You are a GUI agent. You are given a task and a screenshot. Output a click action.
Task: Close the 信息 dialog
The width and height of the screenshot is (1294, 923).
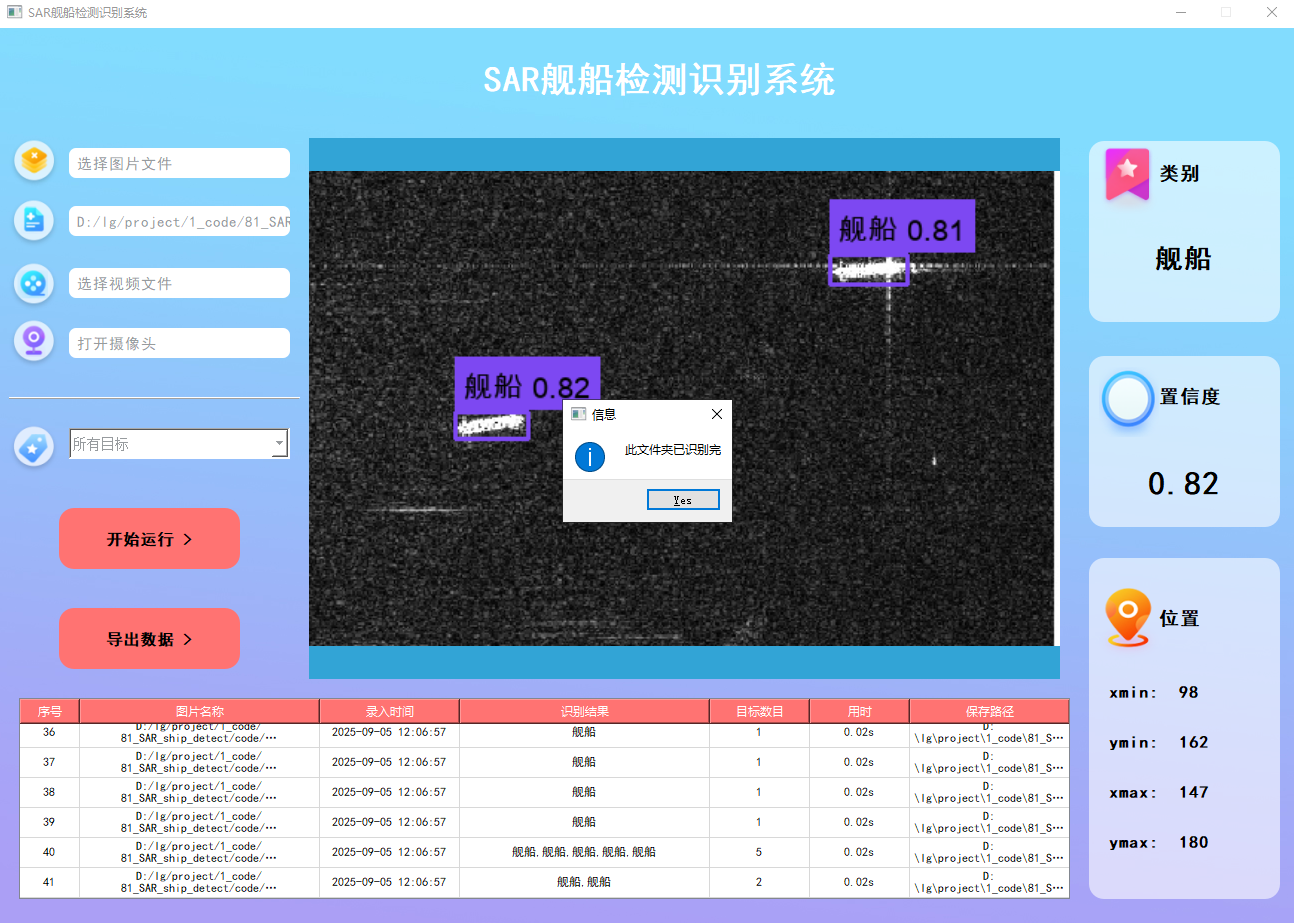point(716,414)
